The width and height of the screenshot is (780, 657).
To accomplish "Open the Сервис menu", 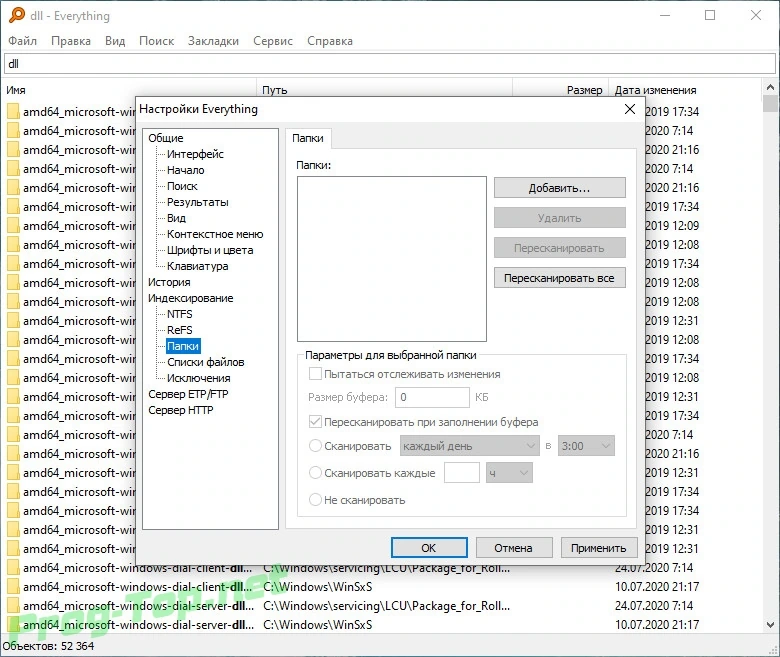I will pyautogui.click(x=273, y=41).
